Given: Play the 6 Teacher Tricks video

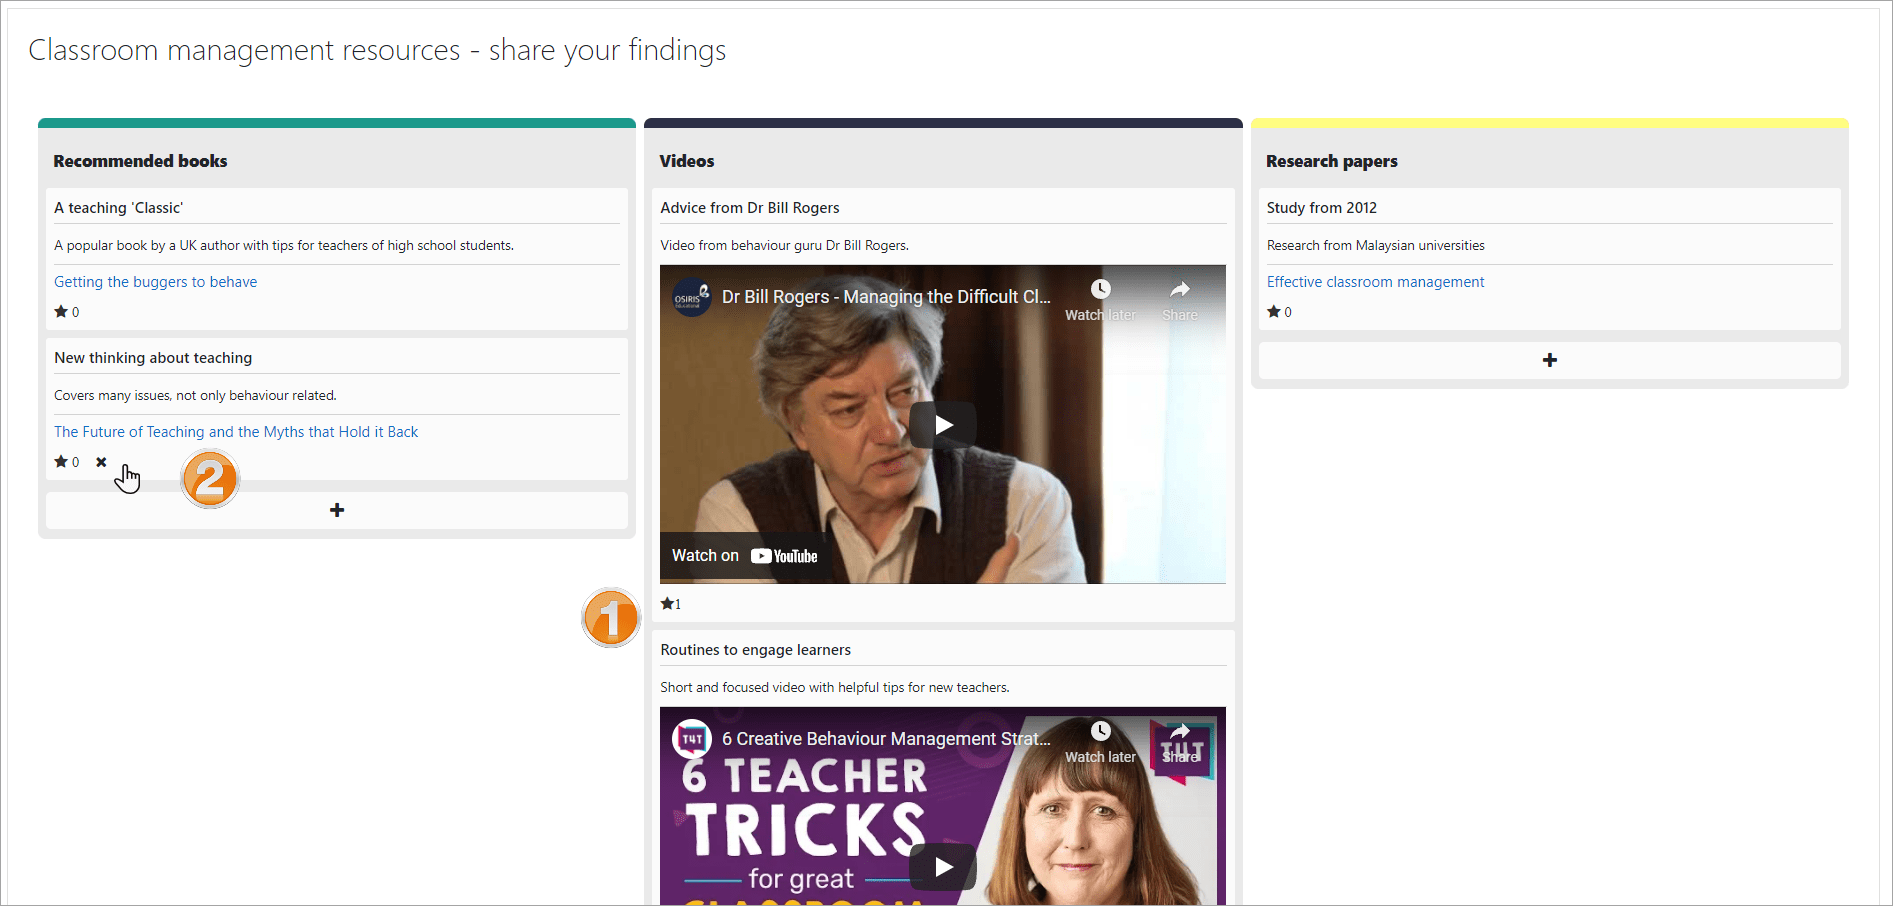Looking at the screenshot, I should pos(941,866).
